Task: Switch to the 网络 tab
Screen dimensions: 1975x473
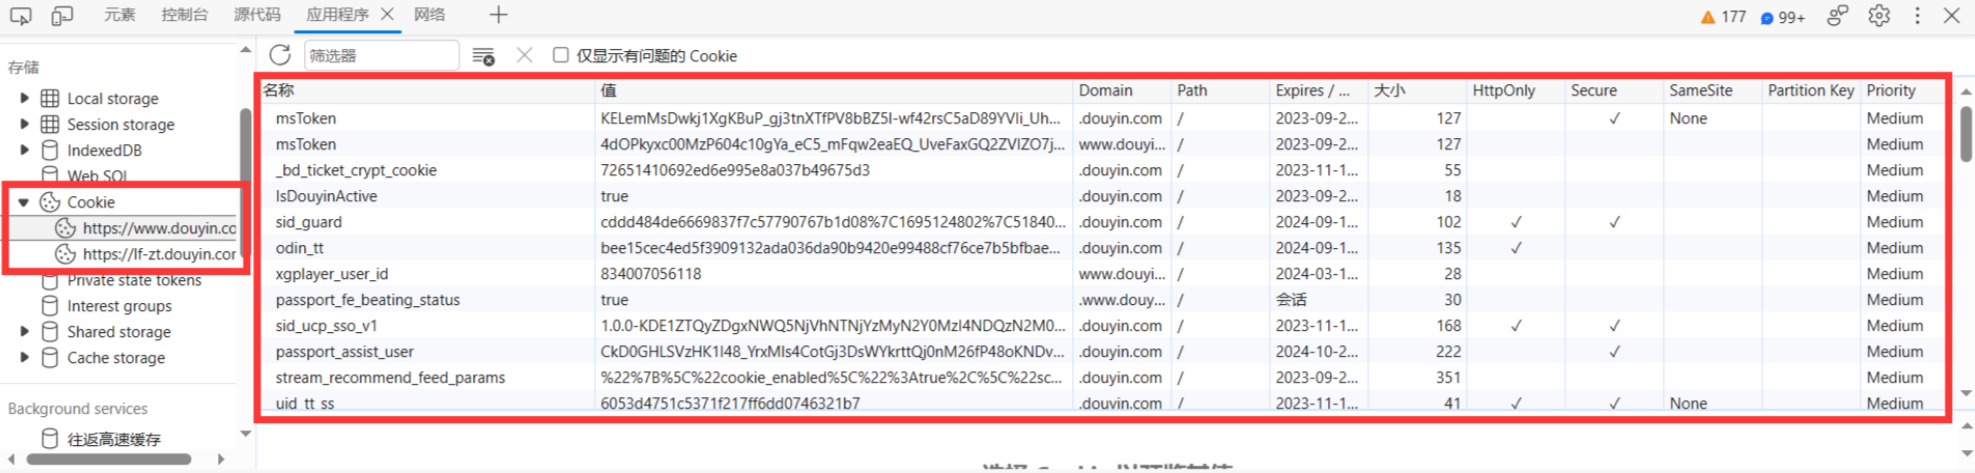Action: (430, 15)
